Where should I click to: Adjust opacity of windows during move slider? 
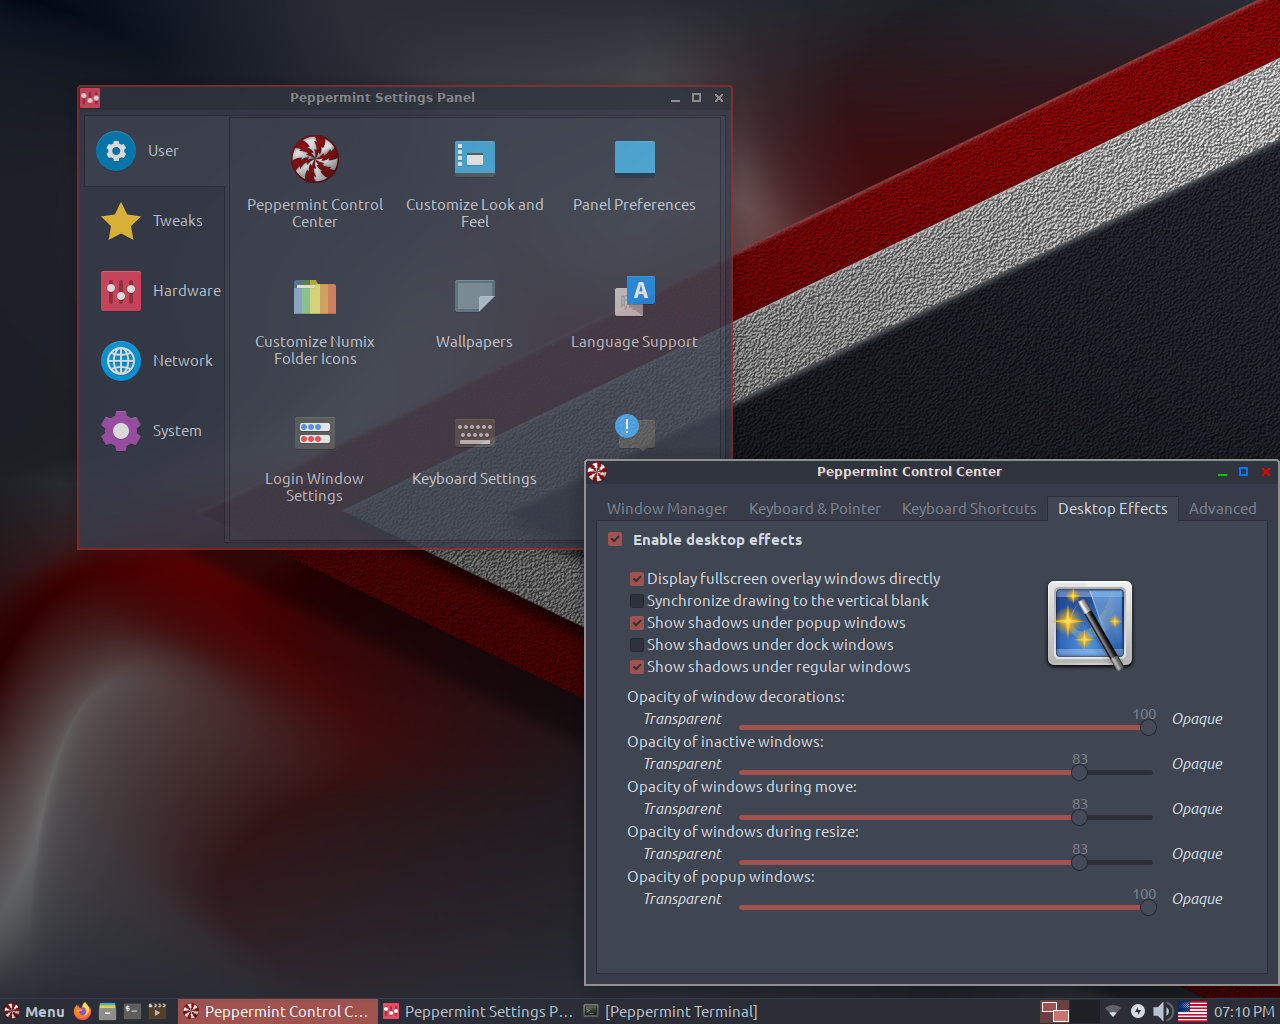[945, 818]
